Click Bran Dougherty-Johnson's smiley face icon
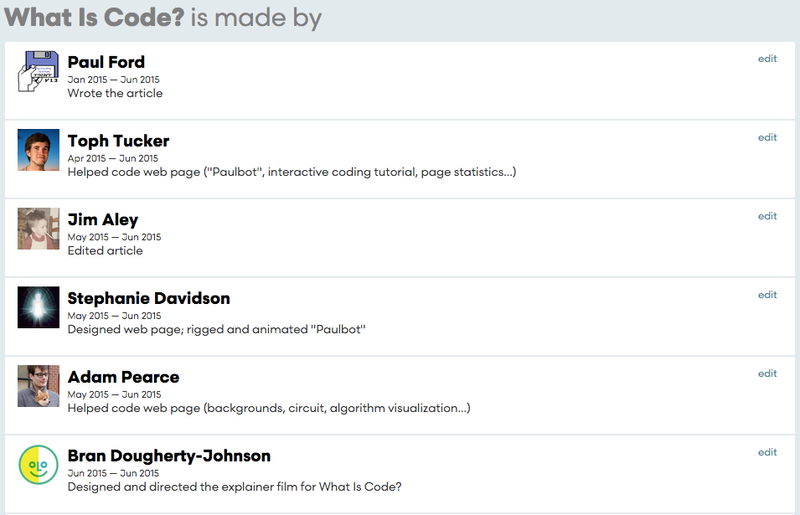Image resolution: width=800 pixels, height=515 pixels. click(x=38, y=464)
